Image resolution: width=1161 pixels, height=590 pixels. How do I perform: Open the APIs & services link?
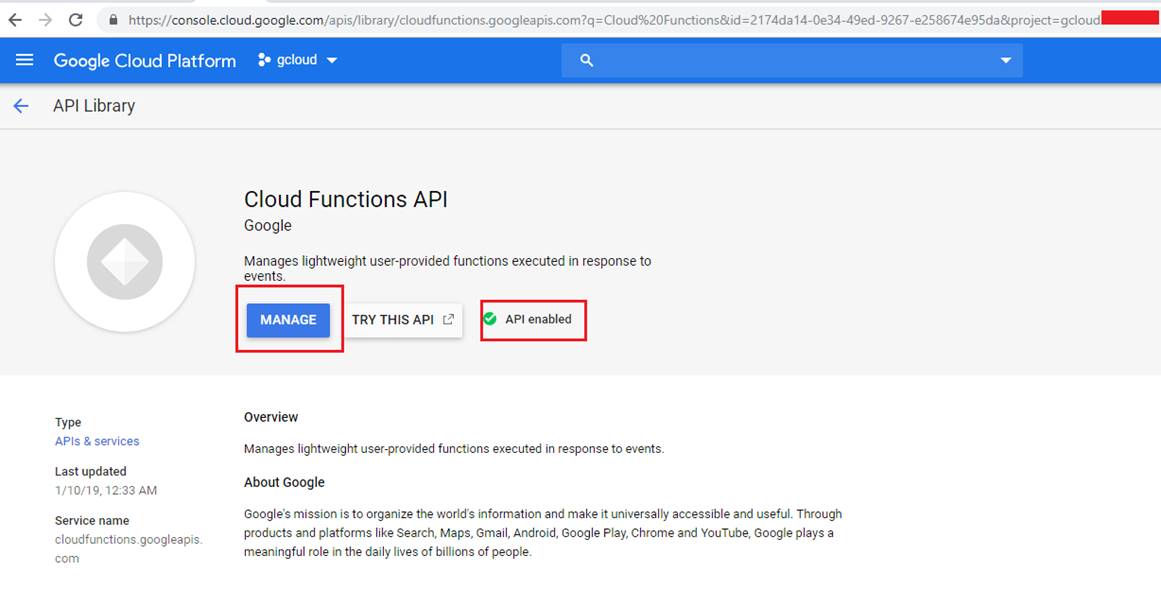click(x=97, y=441)
